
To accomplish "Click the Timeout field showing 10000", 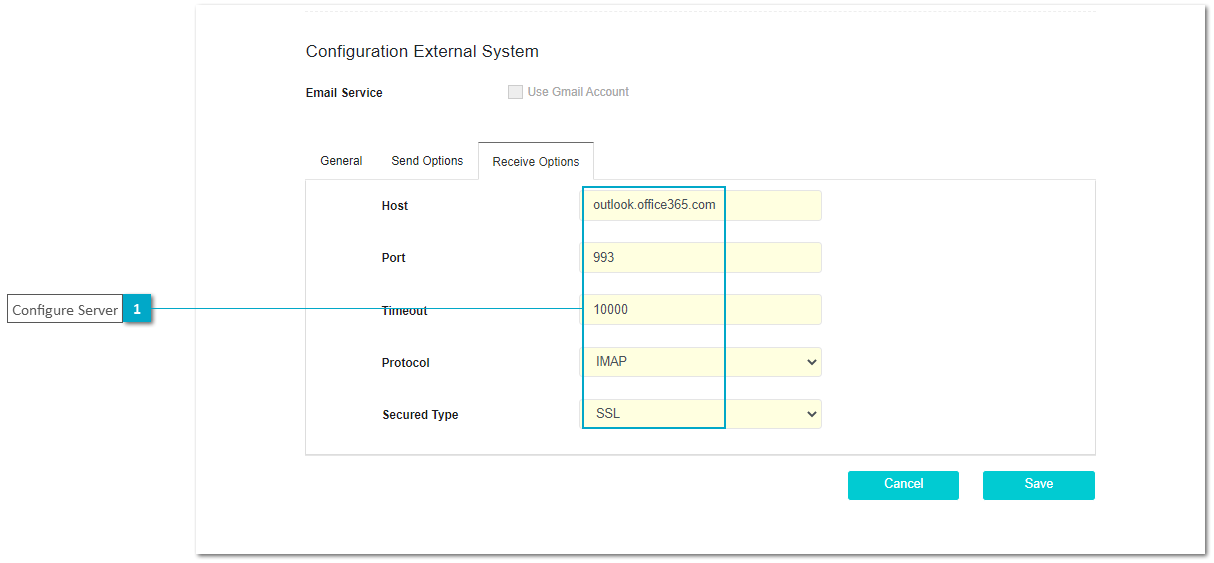I will pyautogui.click(x=702, y=310).
